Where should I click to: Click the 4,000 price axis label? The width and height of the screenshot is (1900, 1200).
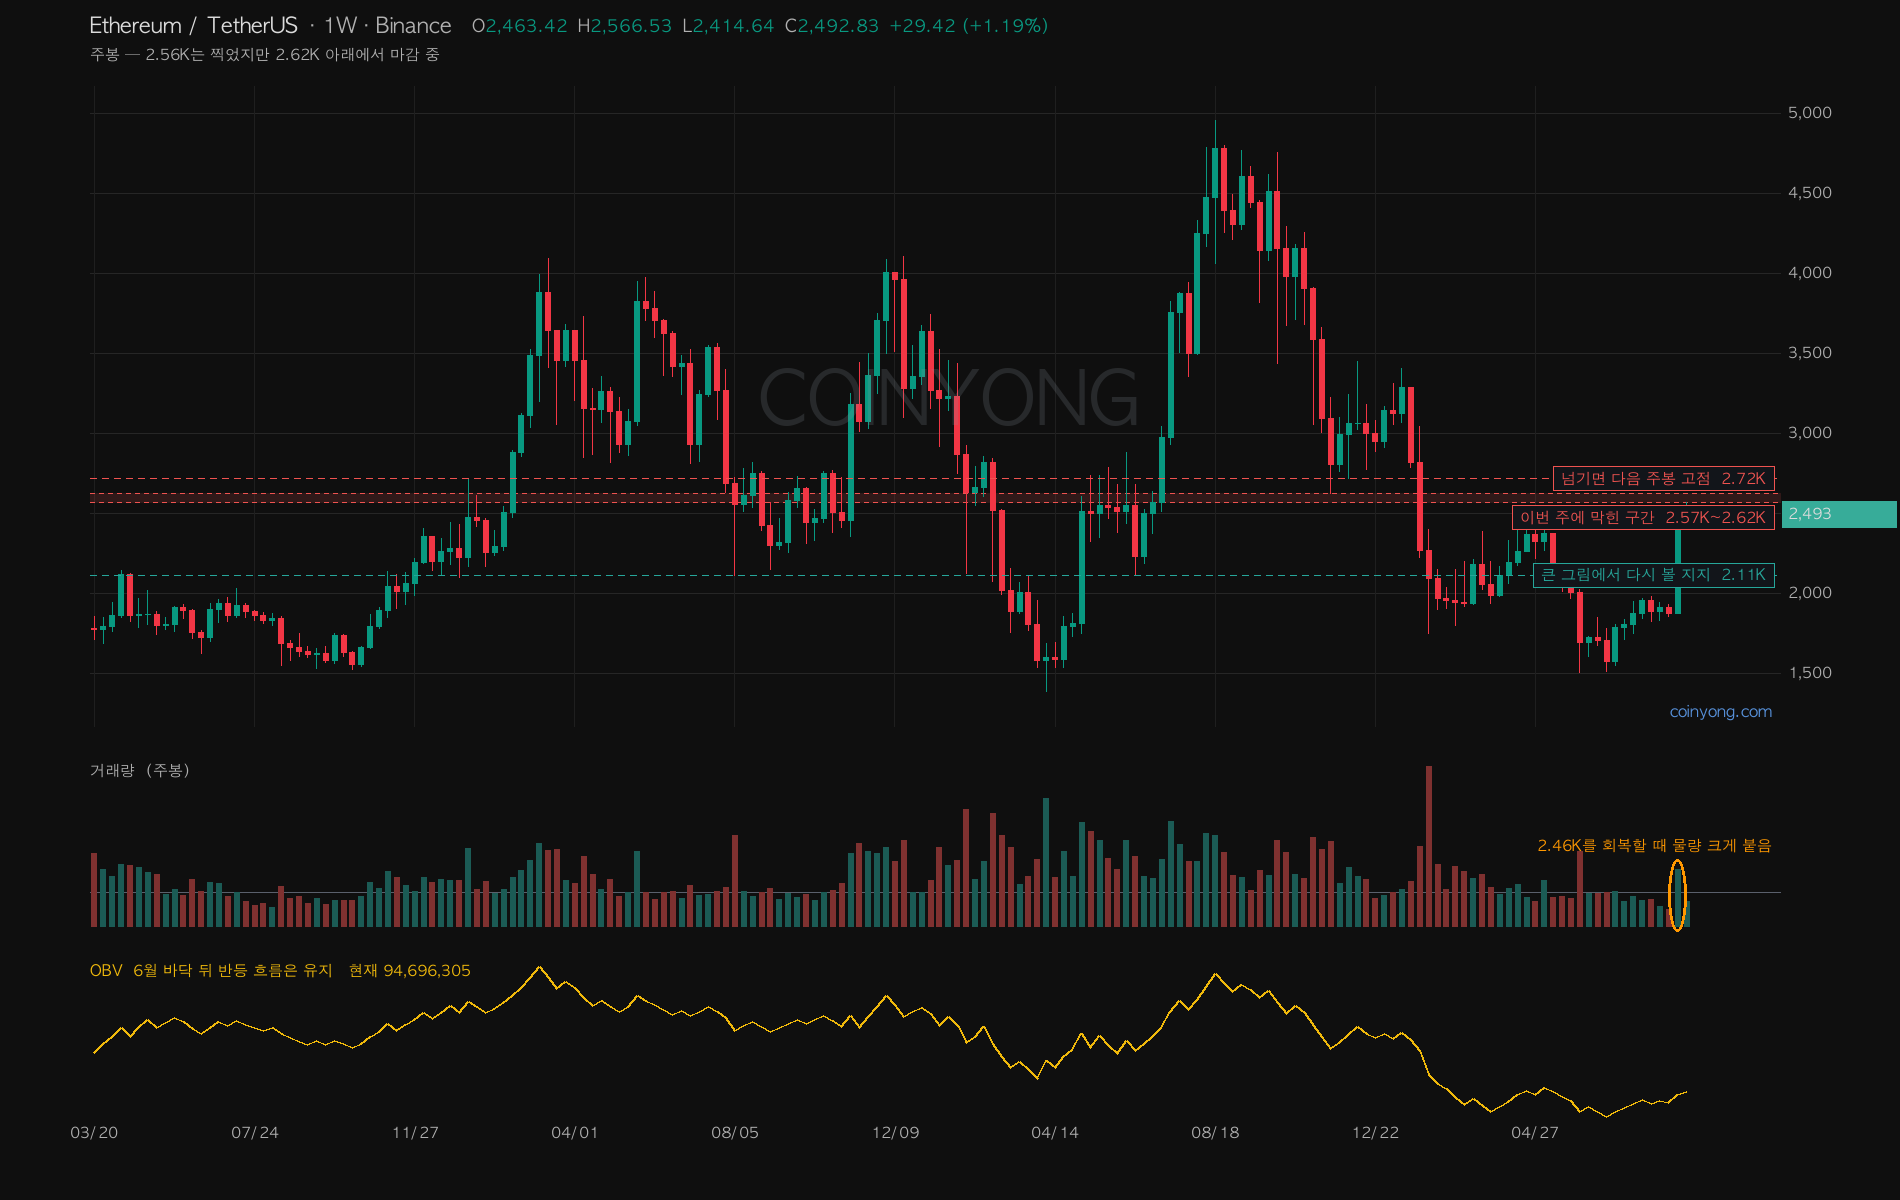click(x=1810, y=273)
